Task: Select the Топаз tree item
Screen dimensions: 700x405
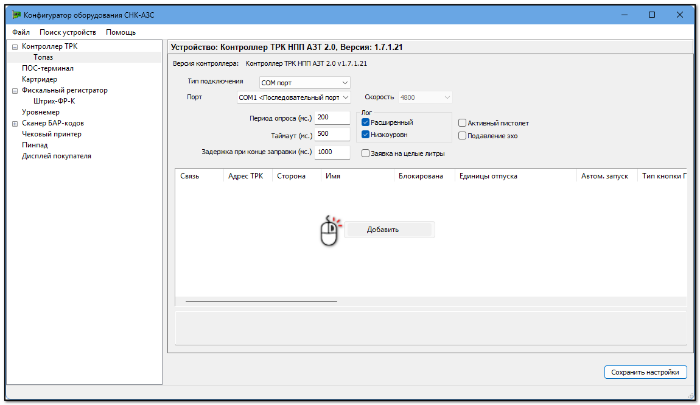Action: [x=43, y=57]
